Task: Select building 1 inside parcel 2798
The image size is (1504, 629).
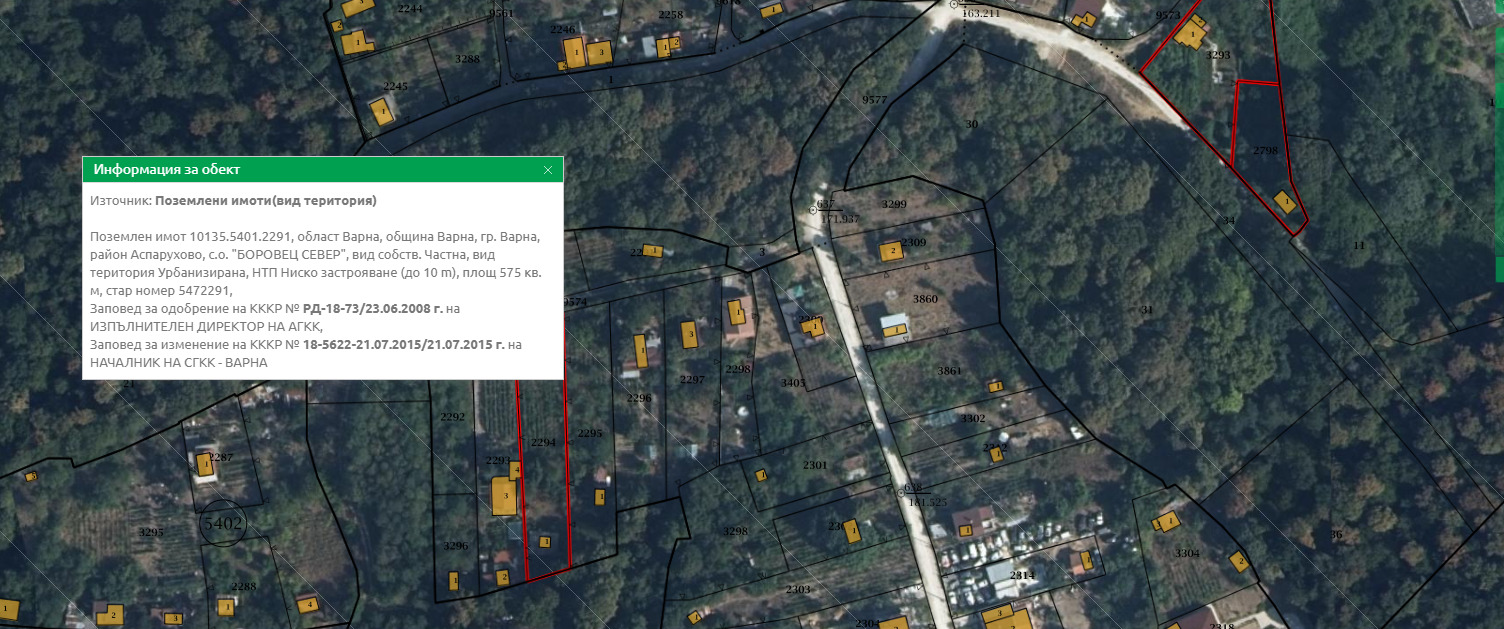Action: pyautogui.click(x=1286, y=202)
